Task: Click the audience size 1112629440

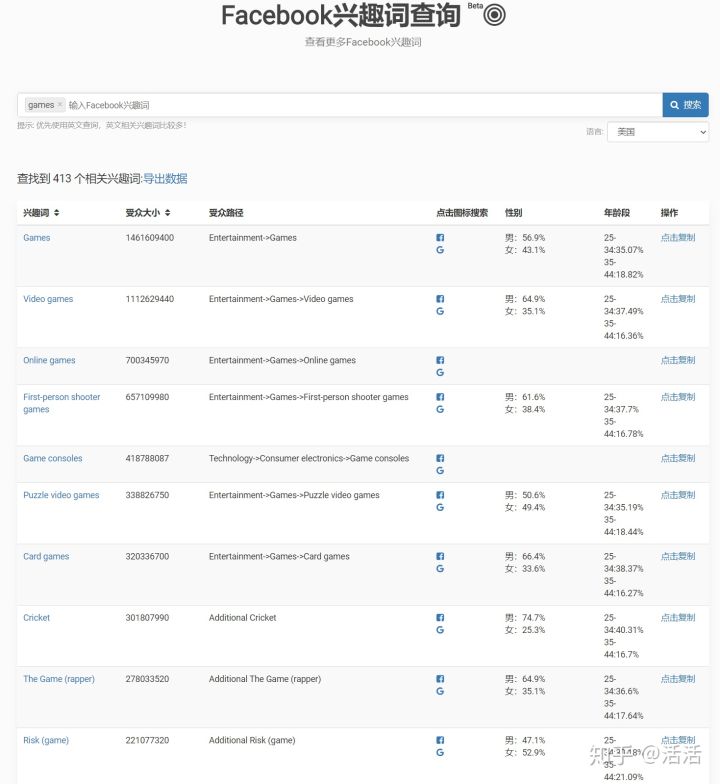Action: (x=150, y=299)
